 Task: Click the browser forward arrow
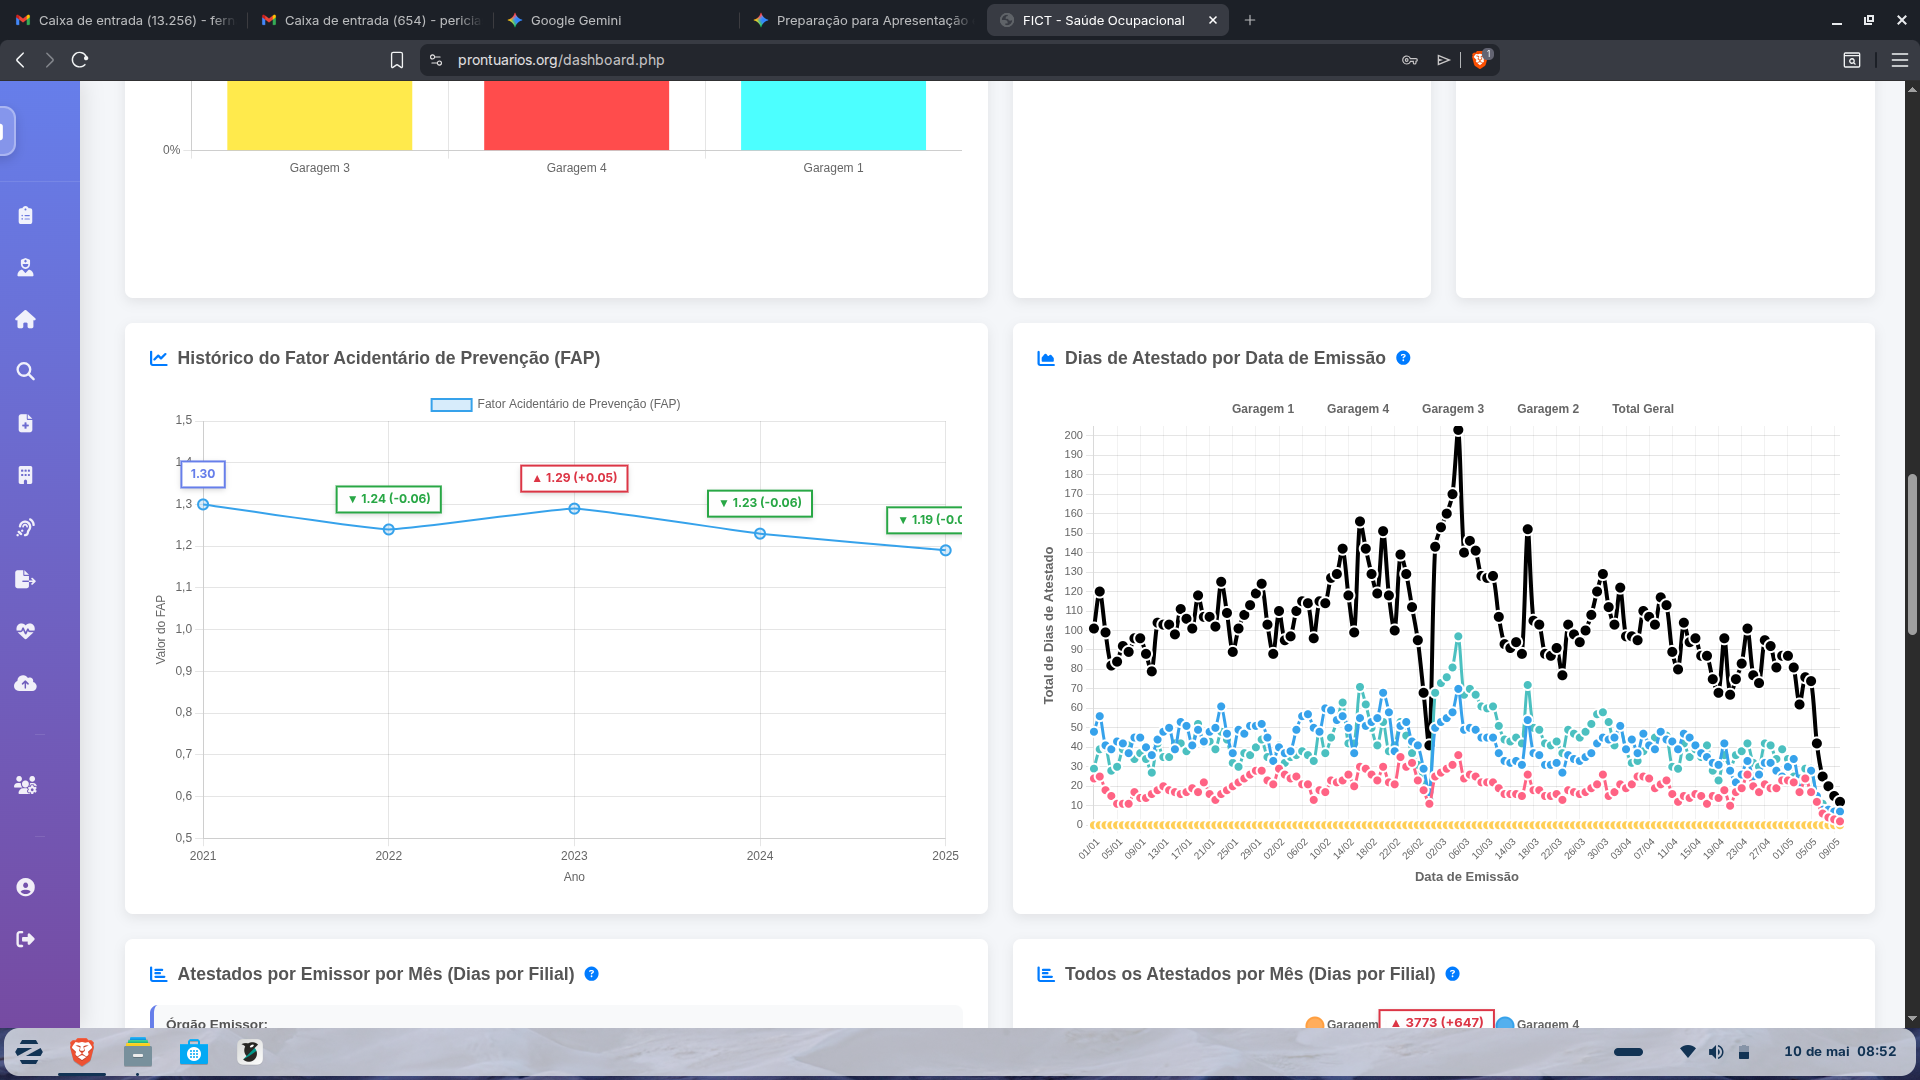point(50,60)
